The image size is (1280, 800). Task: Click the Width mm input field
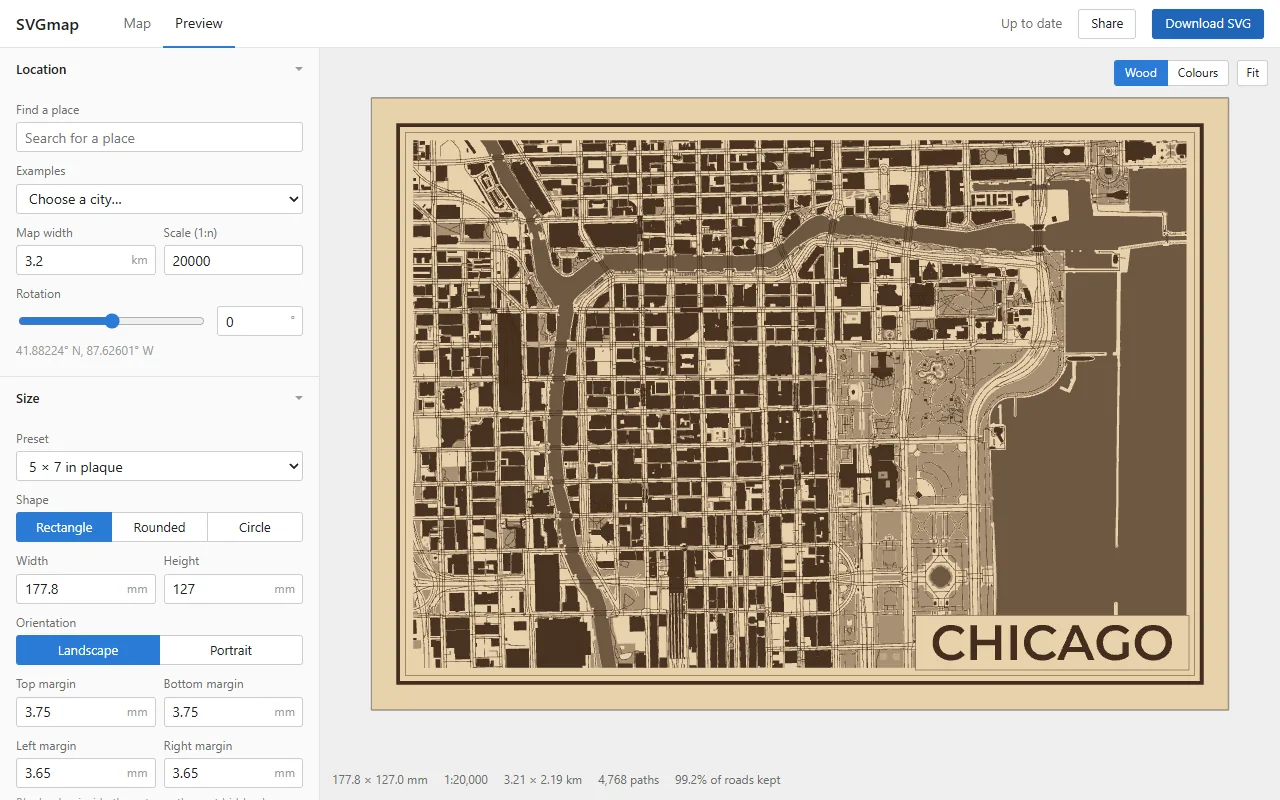coord(86,589)
